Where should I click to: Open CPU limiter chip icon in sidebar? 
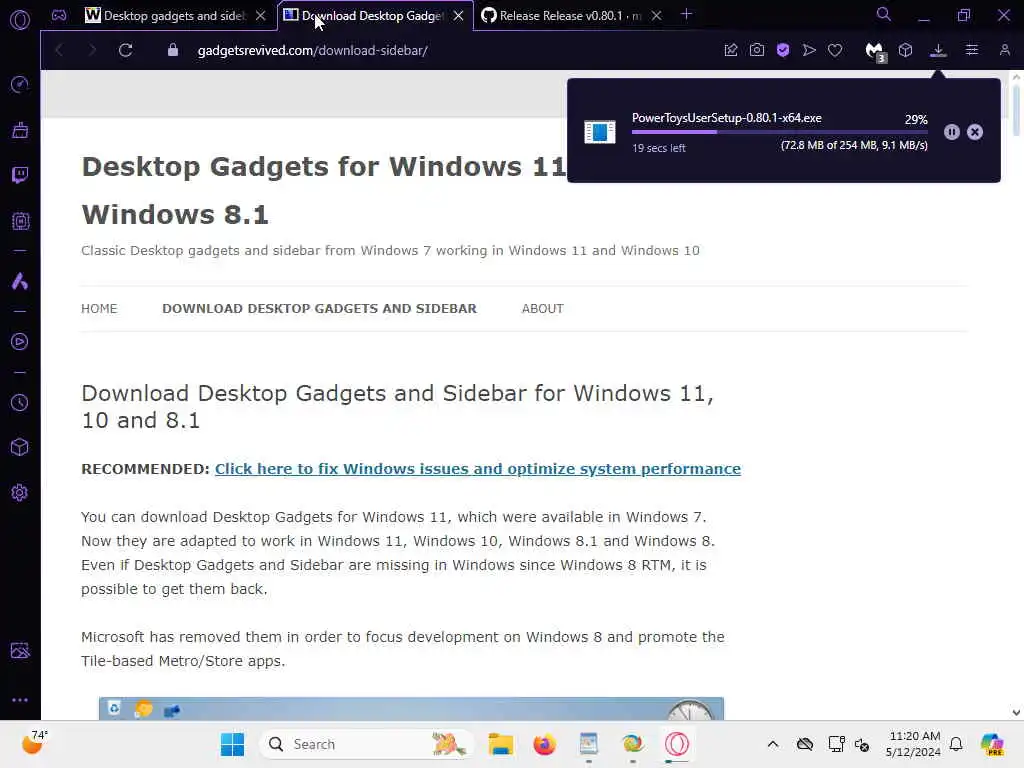(x=20, y=221)
